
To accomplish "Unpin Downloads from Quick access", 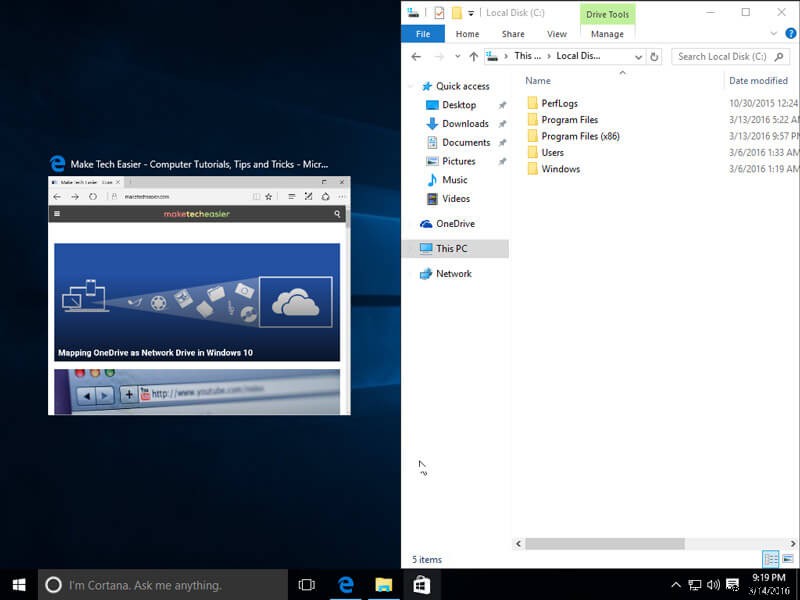I will 502,123.
